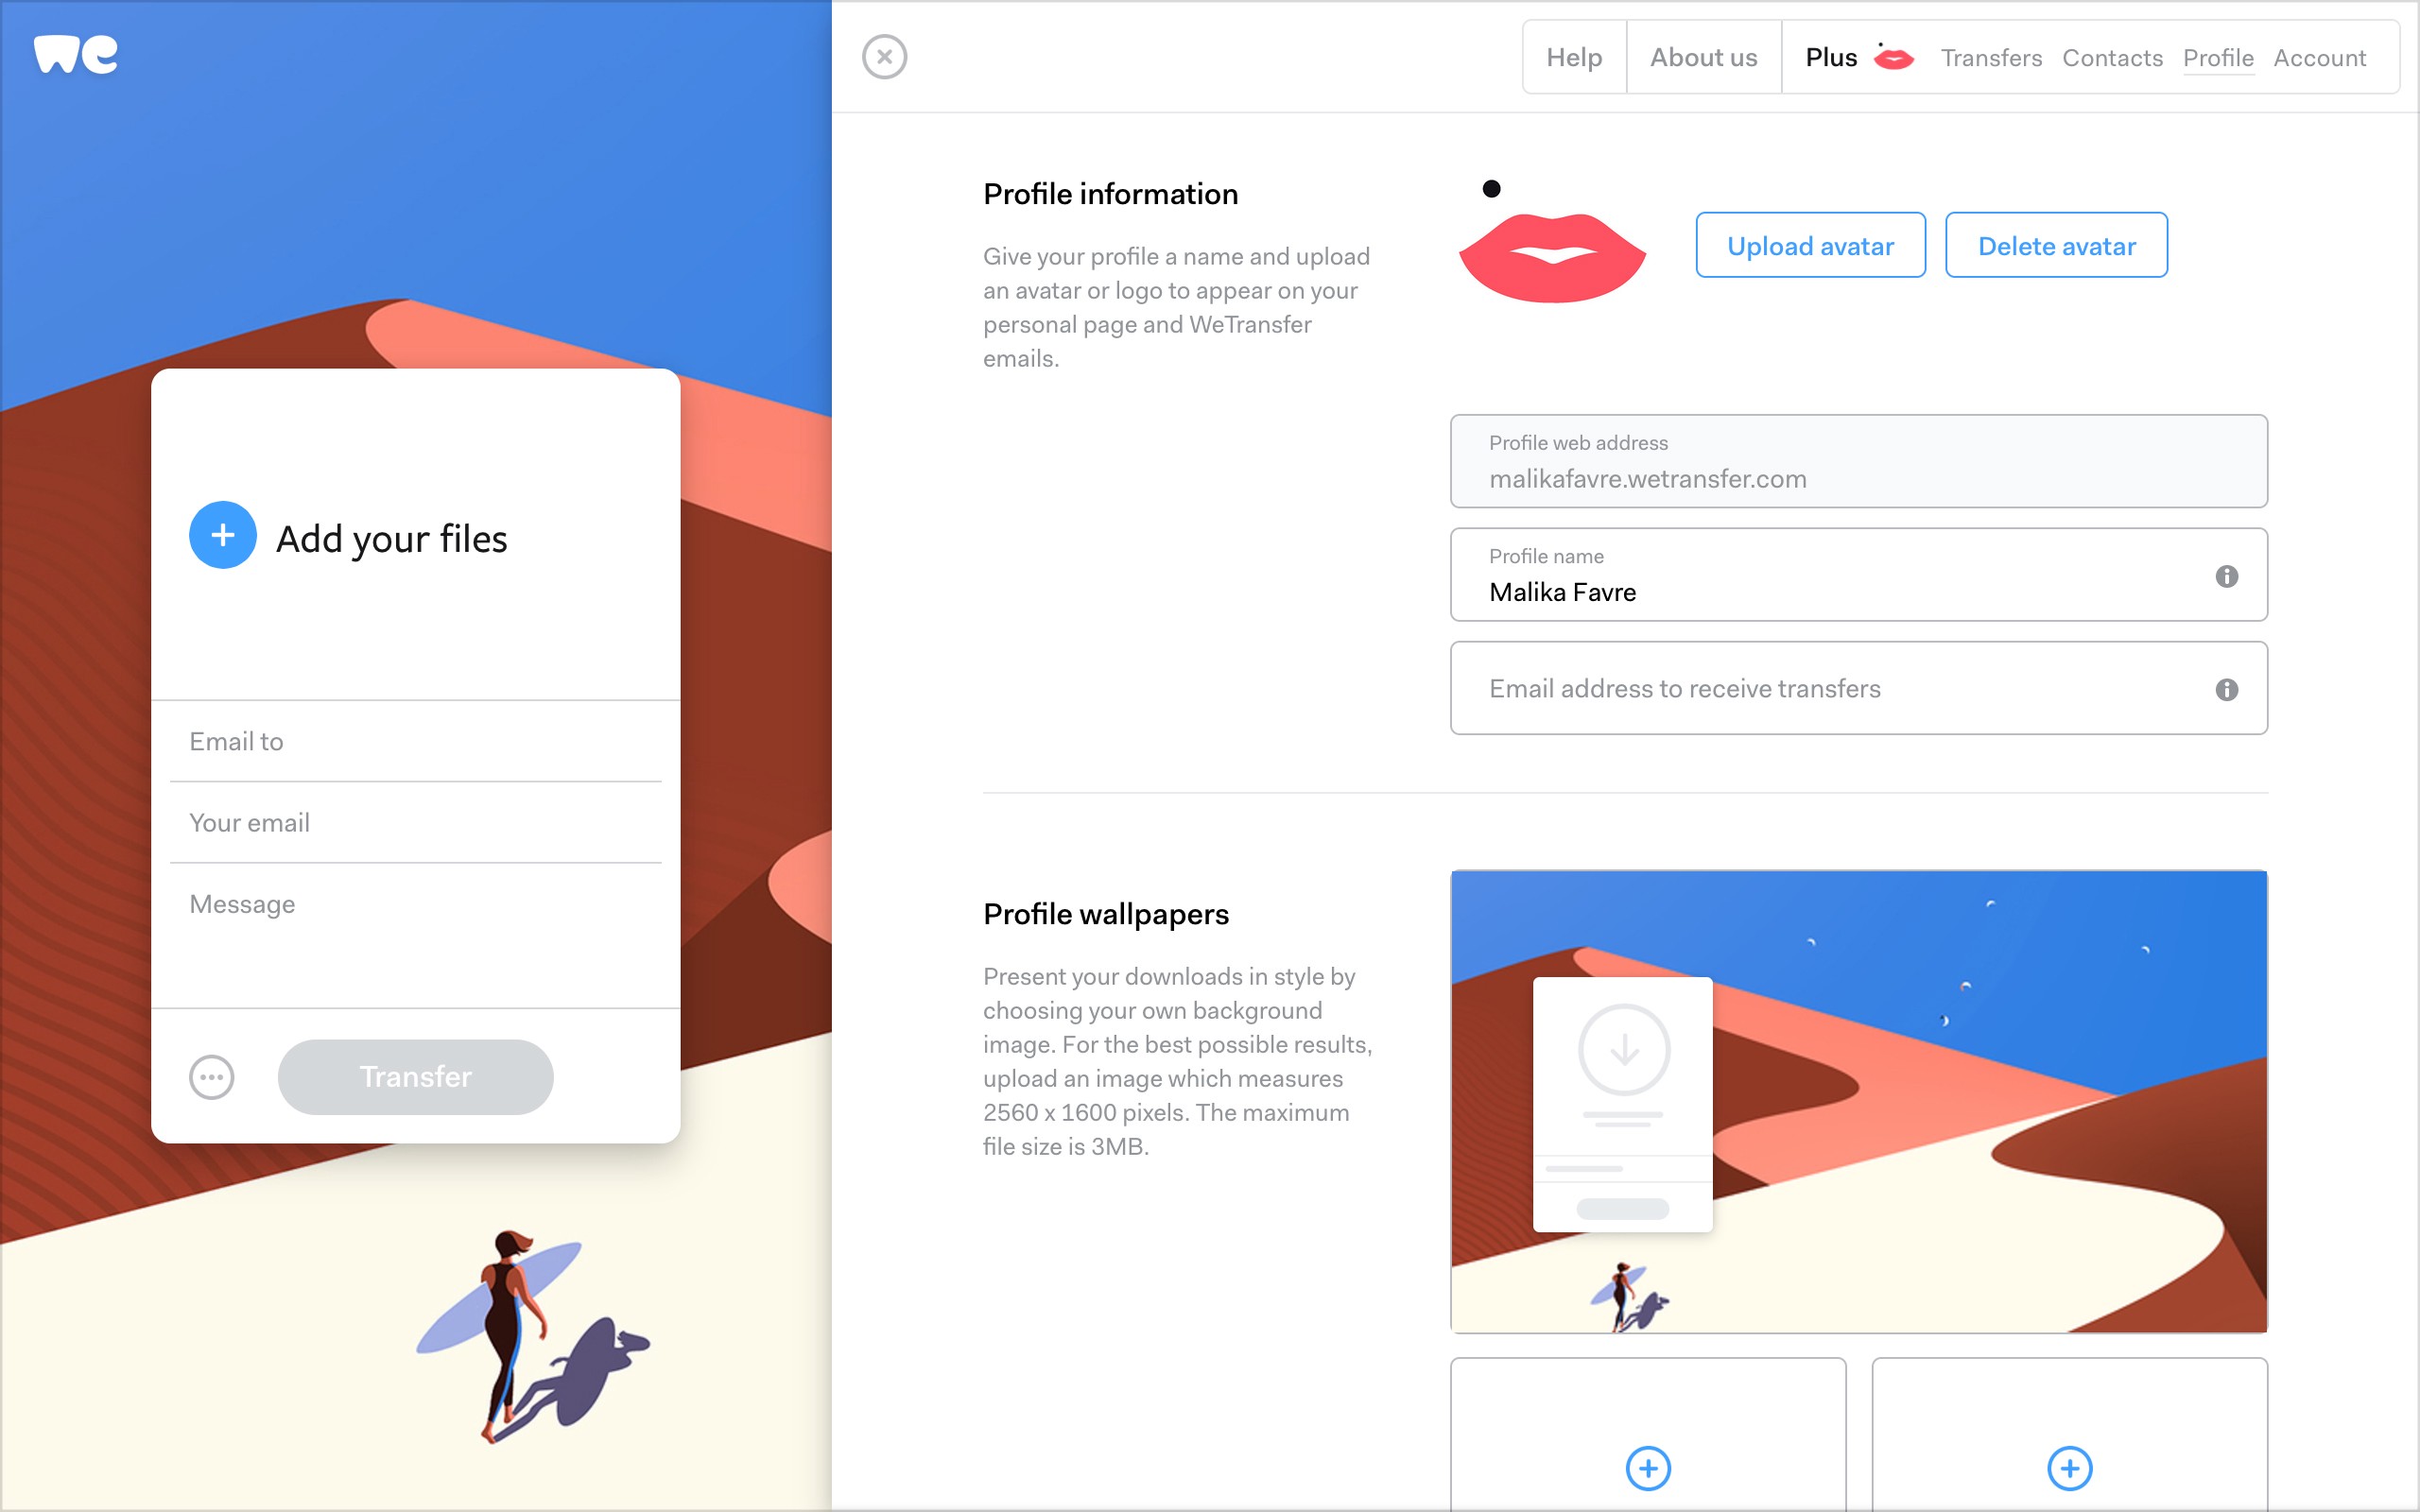The height and width of the screenshot is (1512, 2420).
Task: Click the Transfer button
Action: (415, 1076)
